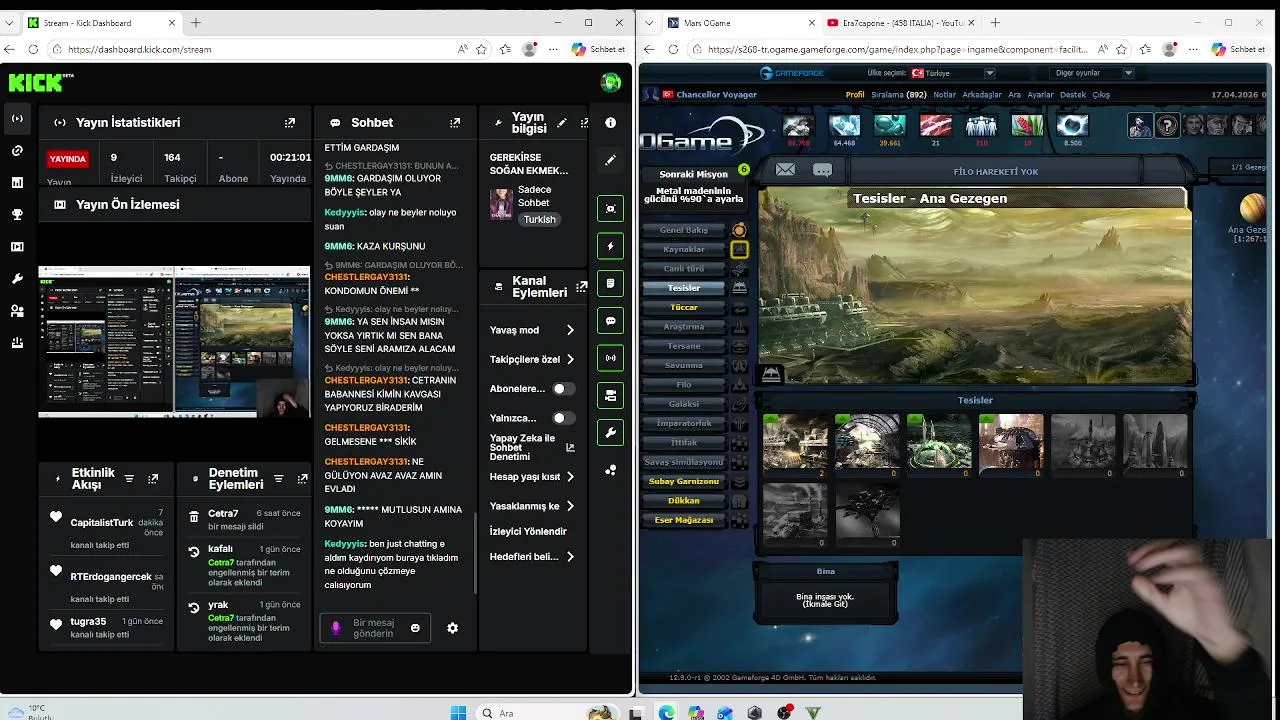Click Sıralama (892) link
The height and width of the screenshot is (720, 1280).
[899, 95]
